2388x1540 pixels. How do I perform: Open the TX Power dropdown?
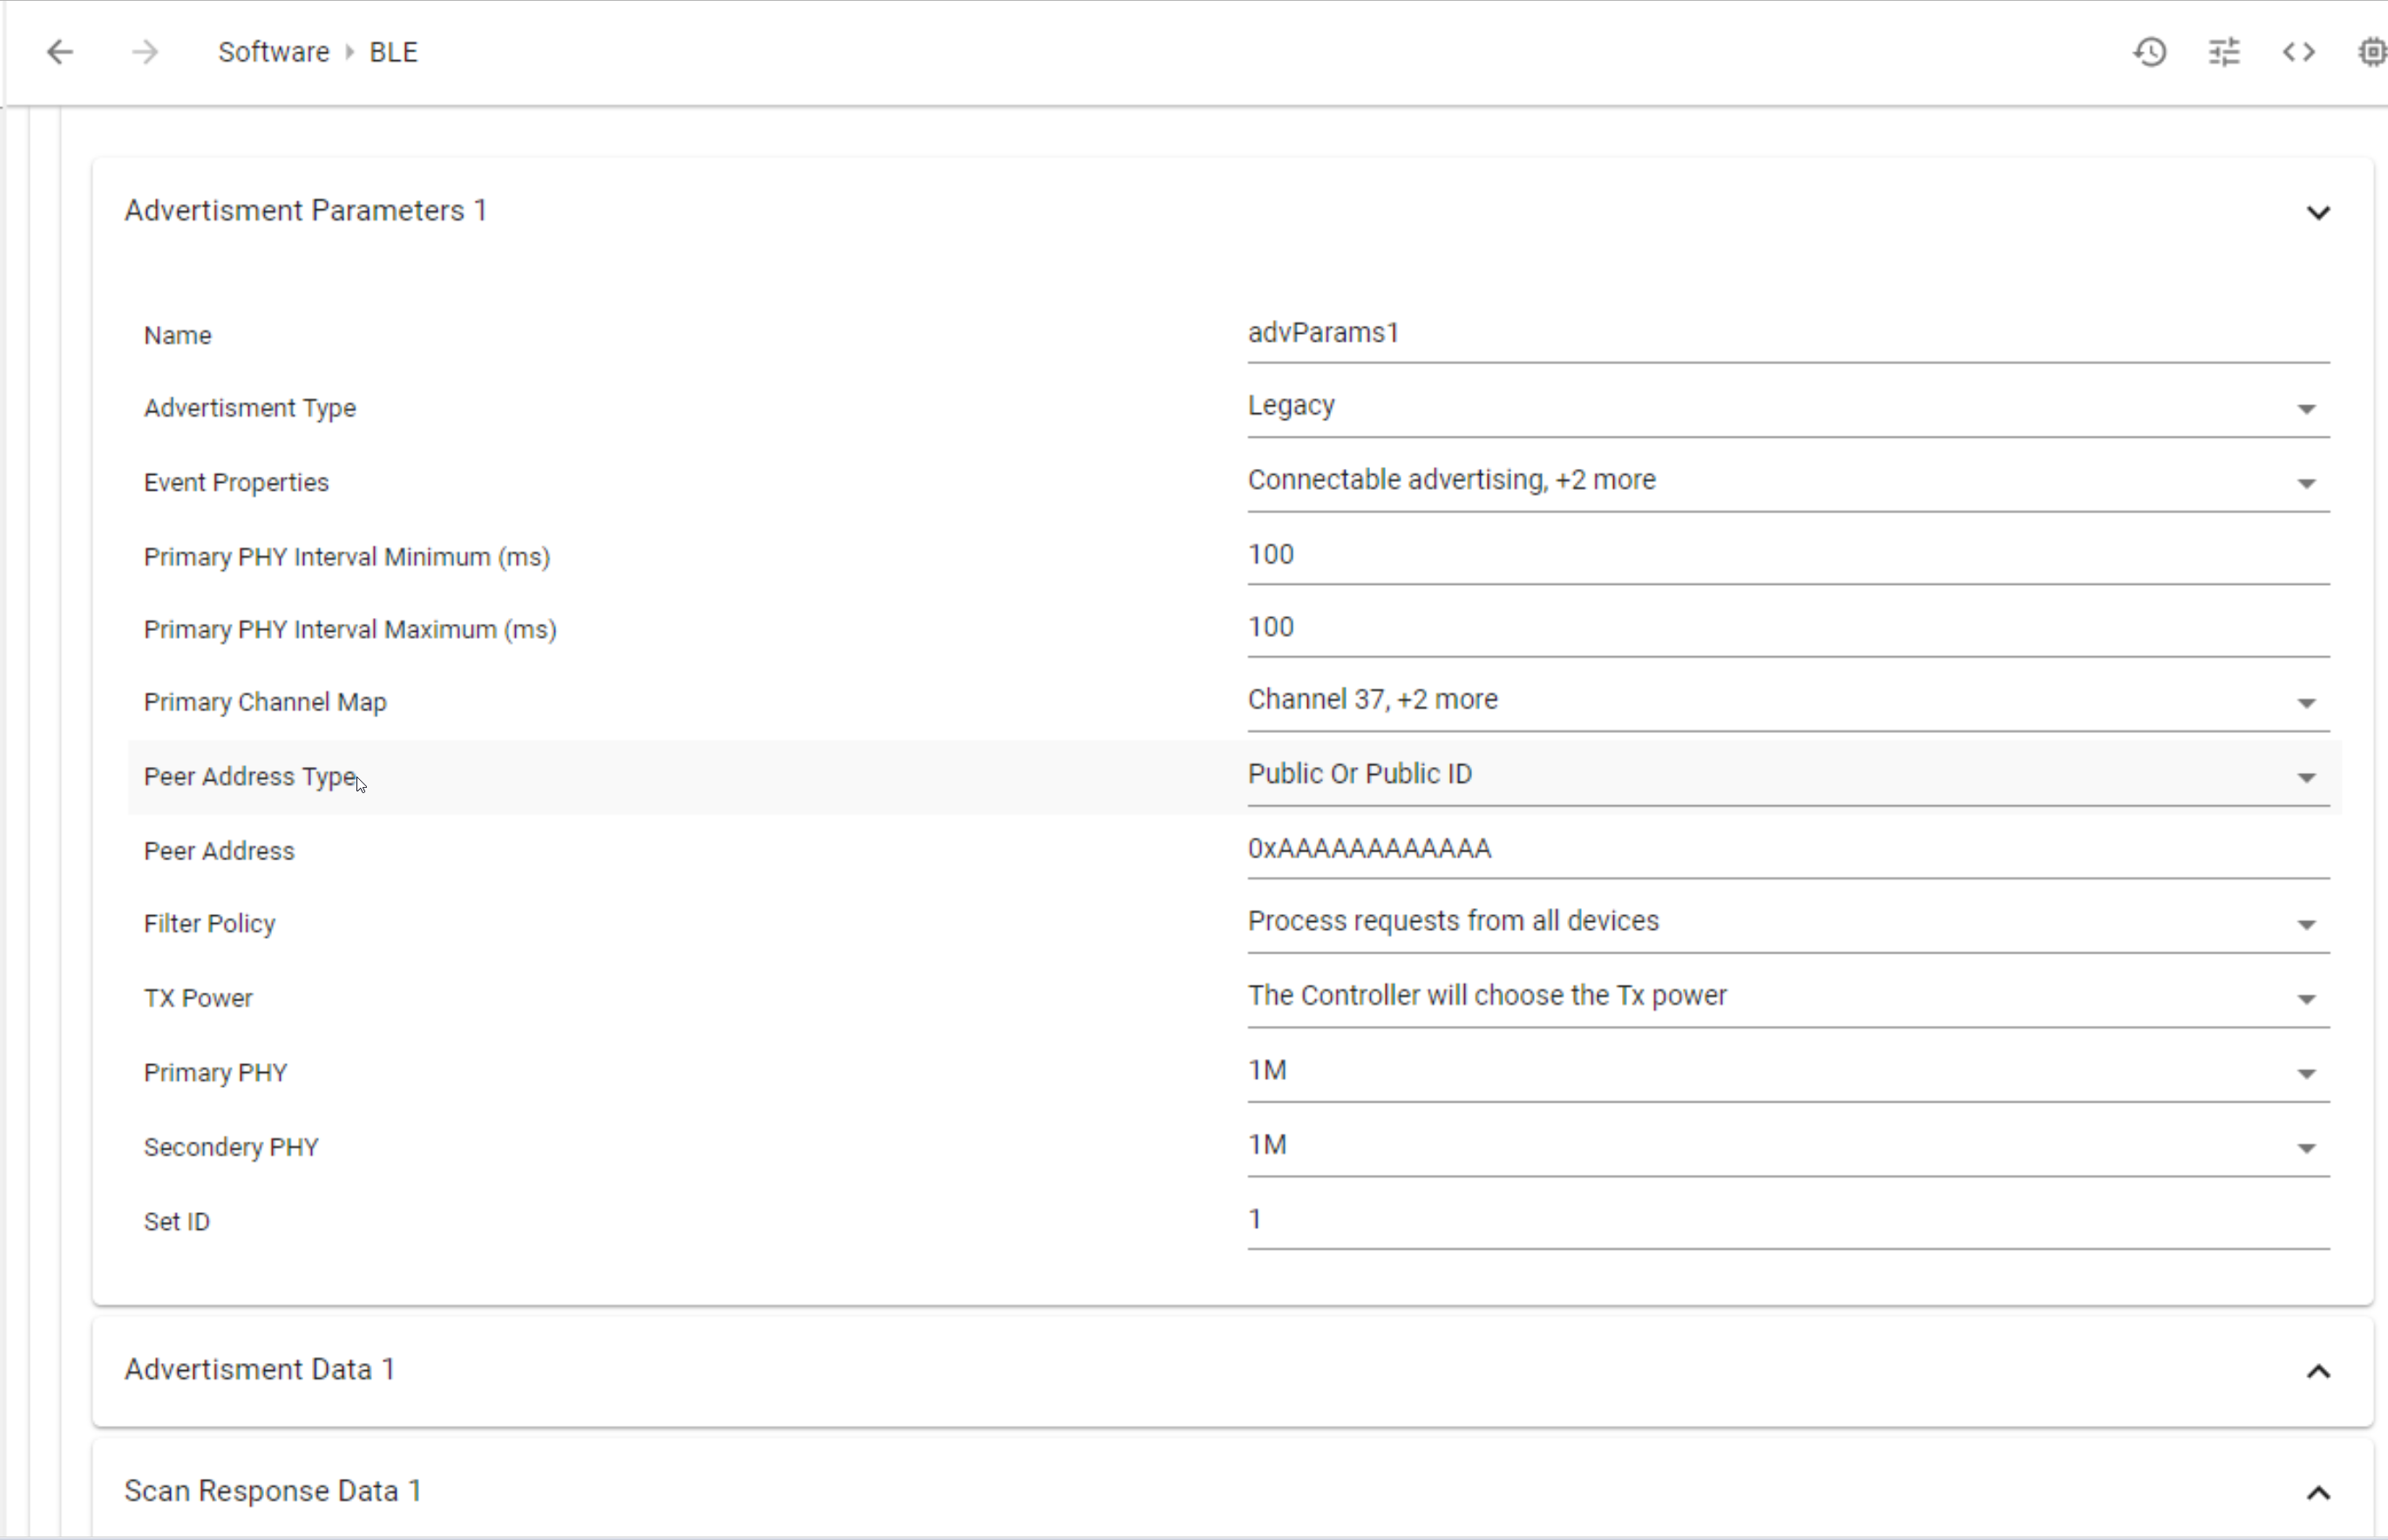click(x=2306, y=998)
